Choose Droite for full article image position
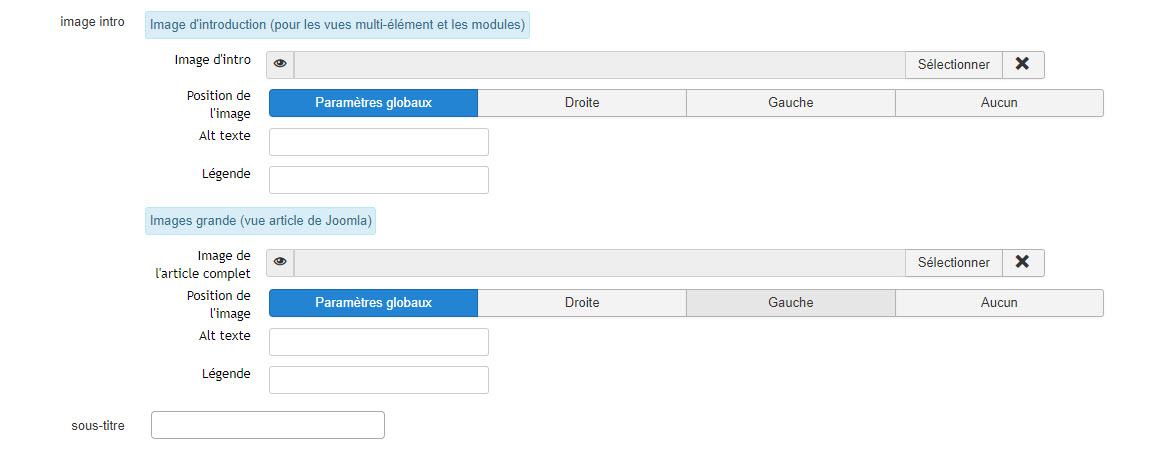Screen dimensions: 1152x451 [x=582, y=303]
